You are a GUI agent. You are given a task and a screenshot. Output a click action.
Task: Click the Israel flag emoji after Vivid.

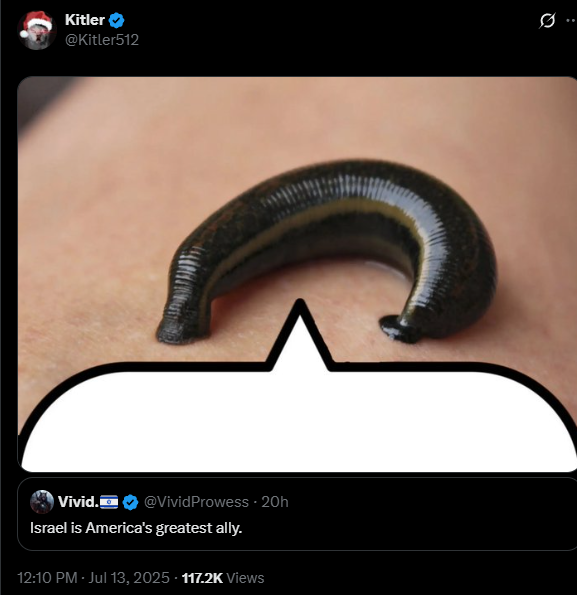point(109,502)
